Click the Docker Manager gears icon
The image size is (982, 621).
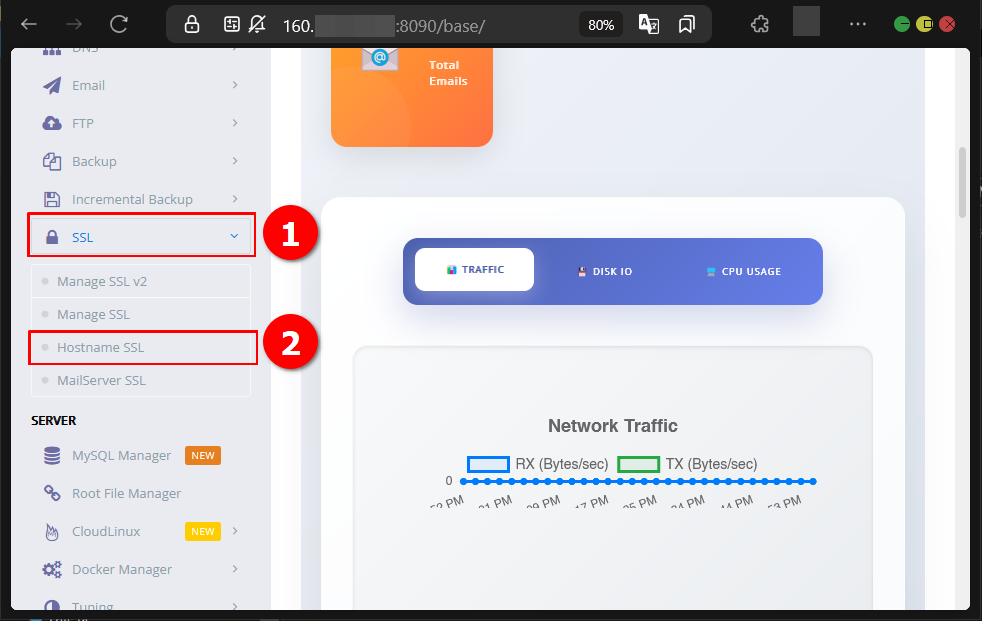[52, 569]
